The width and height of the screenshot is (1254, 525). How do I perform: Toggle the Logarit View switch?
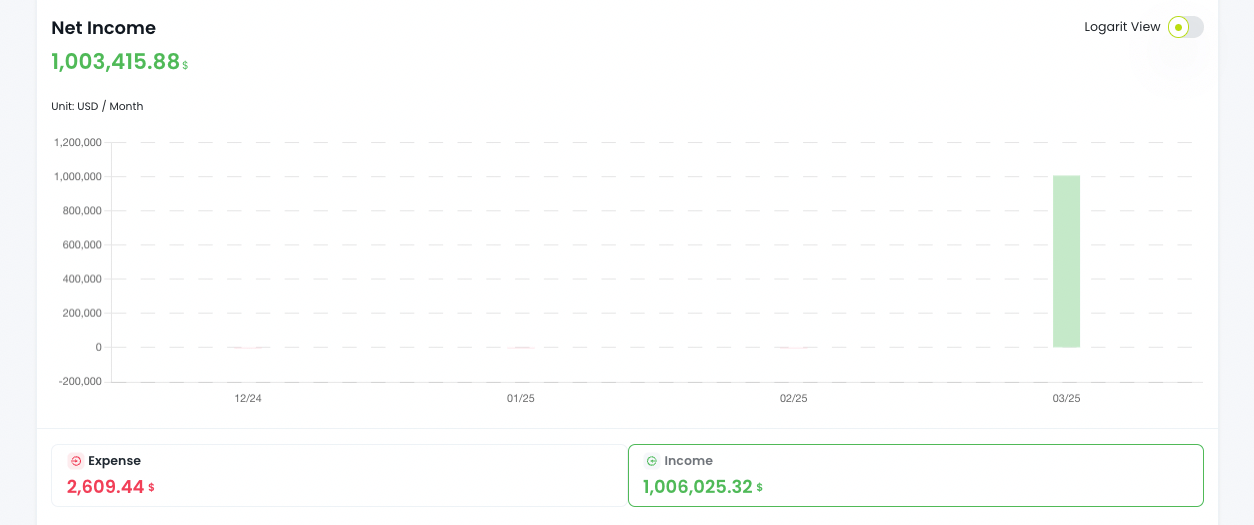pos(1185,27)
